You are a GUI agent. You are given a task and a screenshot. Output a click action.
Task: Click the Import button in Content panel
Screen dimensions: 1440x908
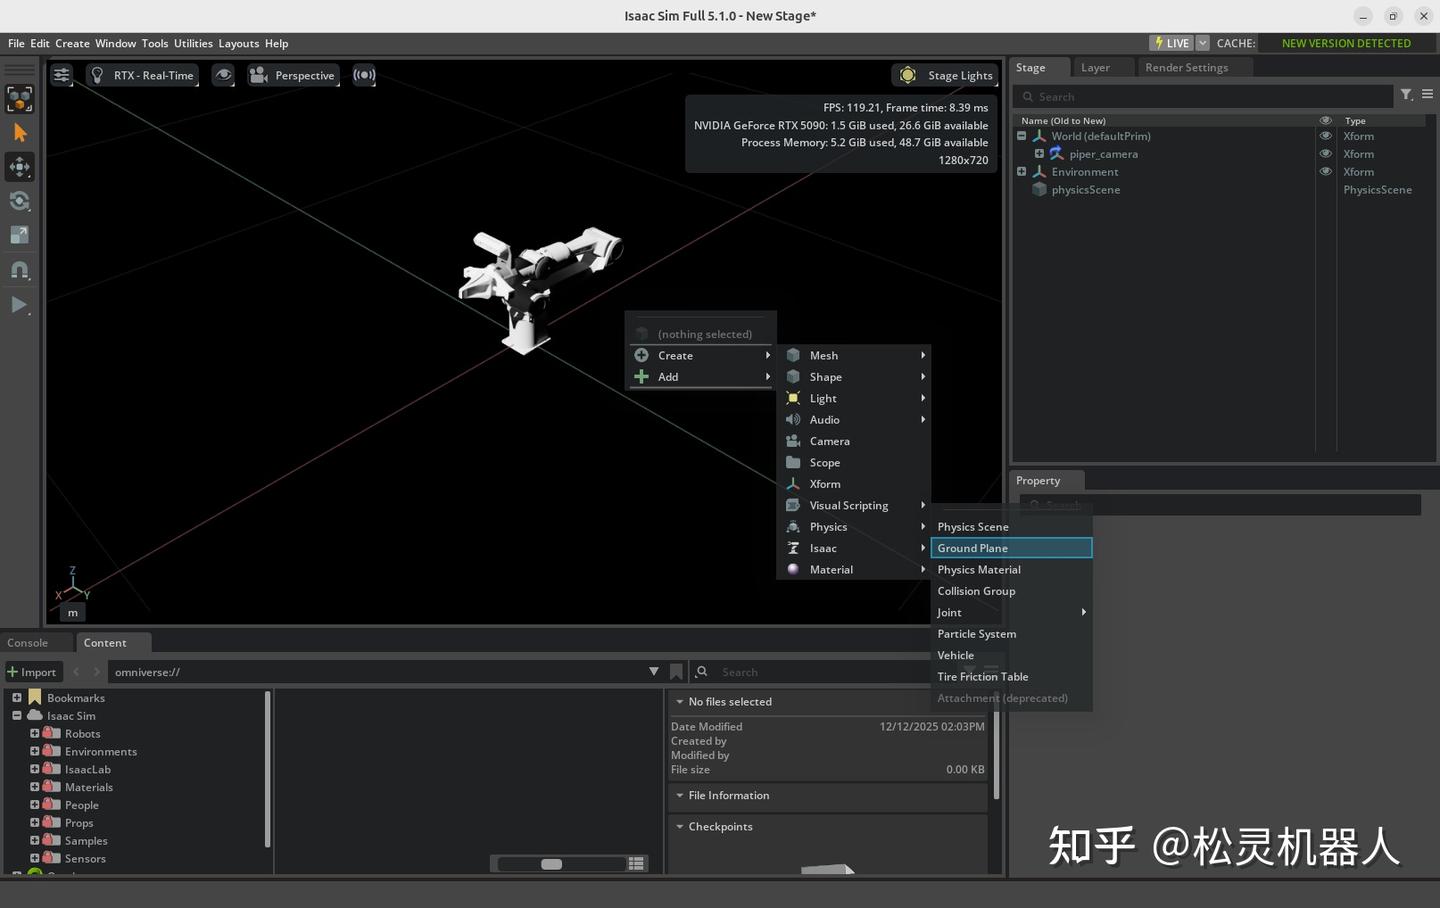33,672
